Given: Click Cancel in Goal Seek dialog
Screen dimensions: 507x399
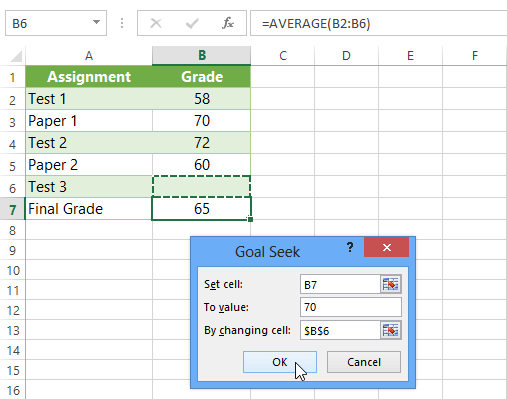Looking at the screenshot, I should click(x=364, y=362).
